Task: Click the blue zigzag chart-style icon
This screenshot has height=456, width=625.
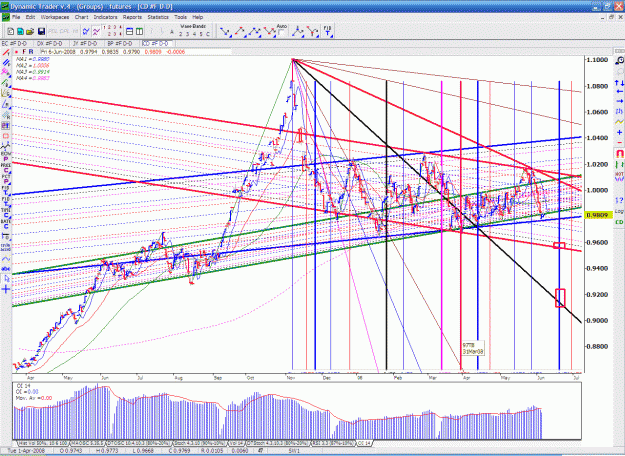Action: point(86,31)
